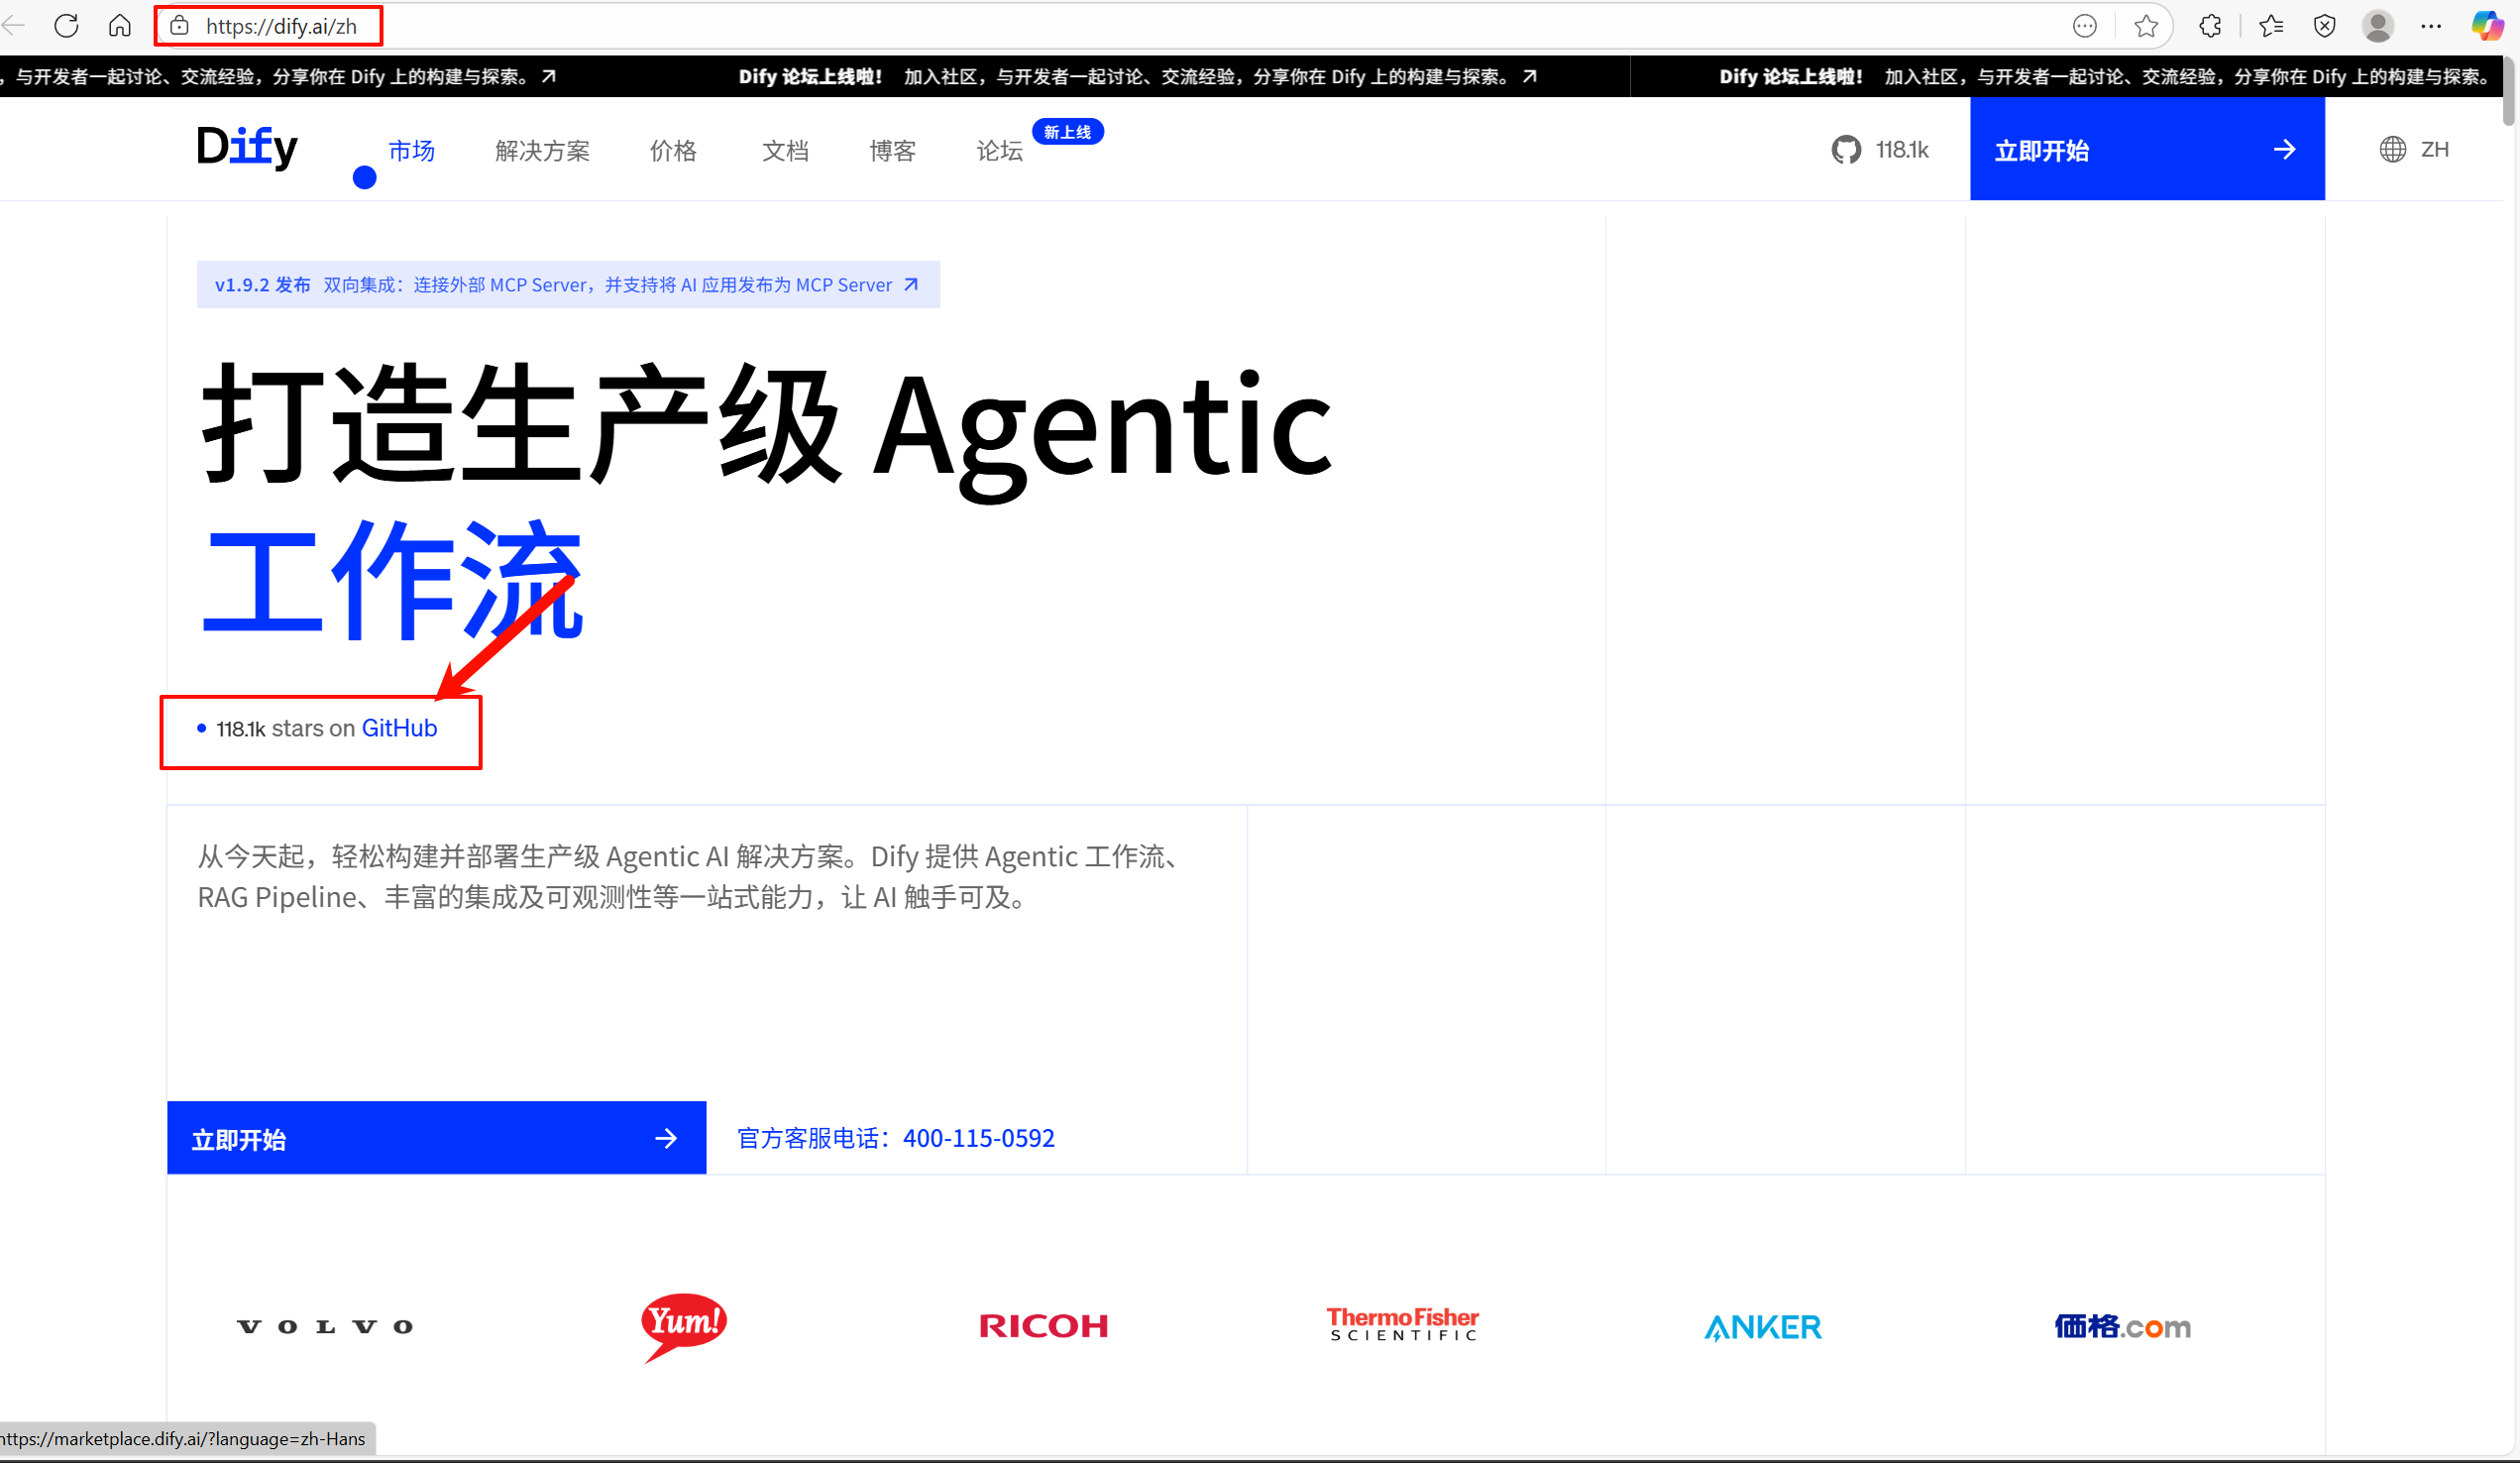Open browser settings three-dot menu
2520x1463 pixels.
pyautogui.click(x=2431, y=26)
